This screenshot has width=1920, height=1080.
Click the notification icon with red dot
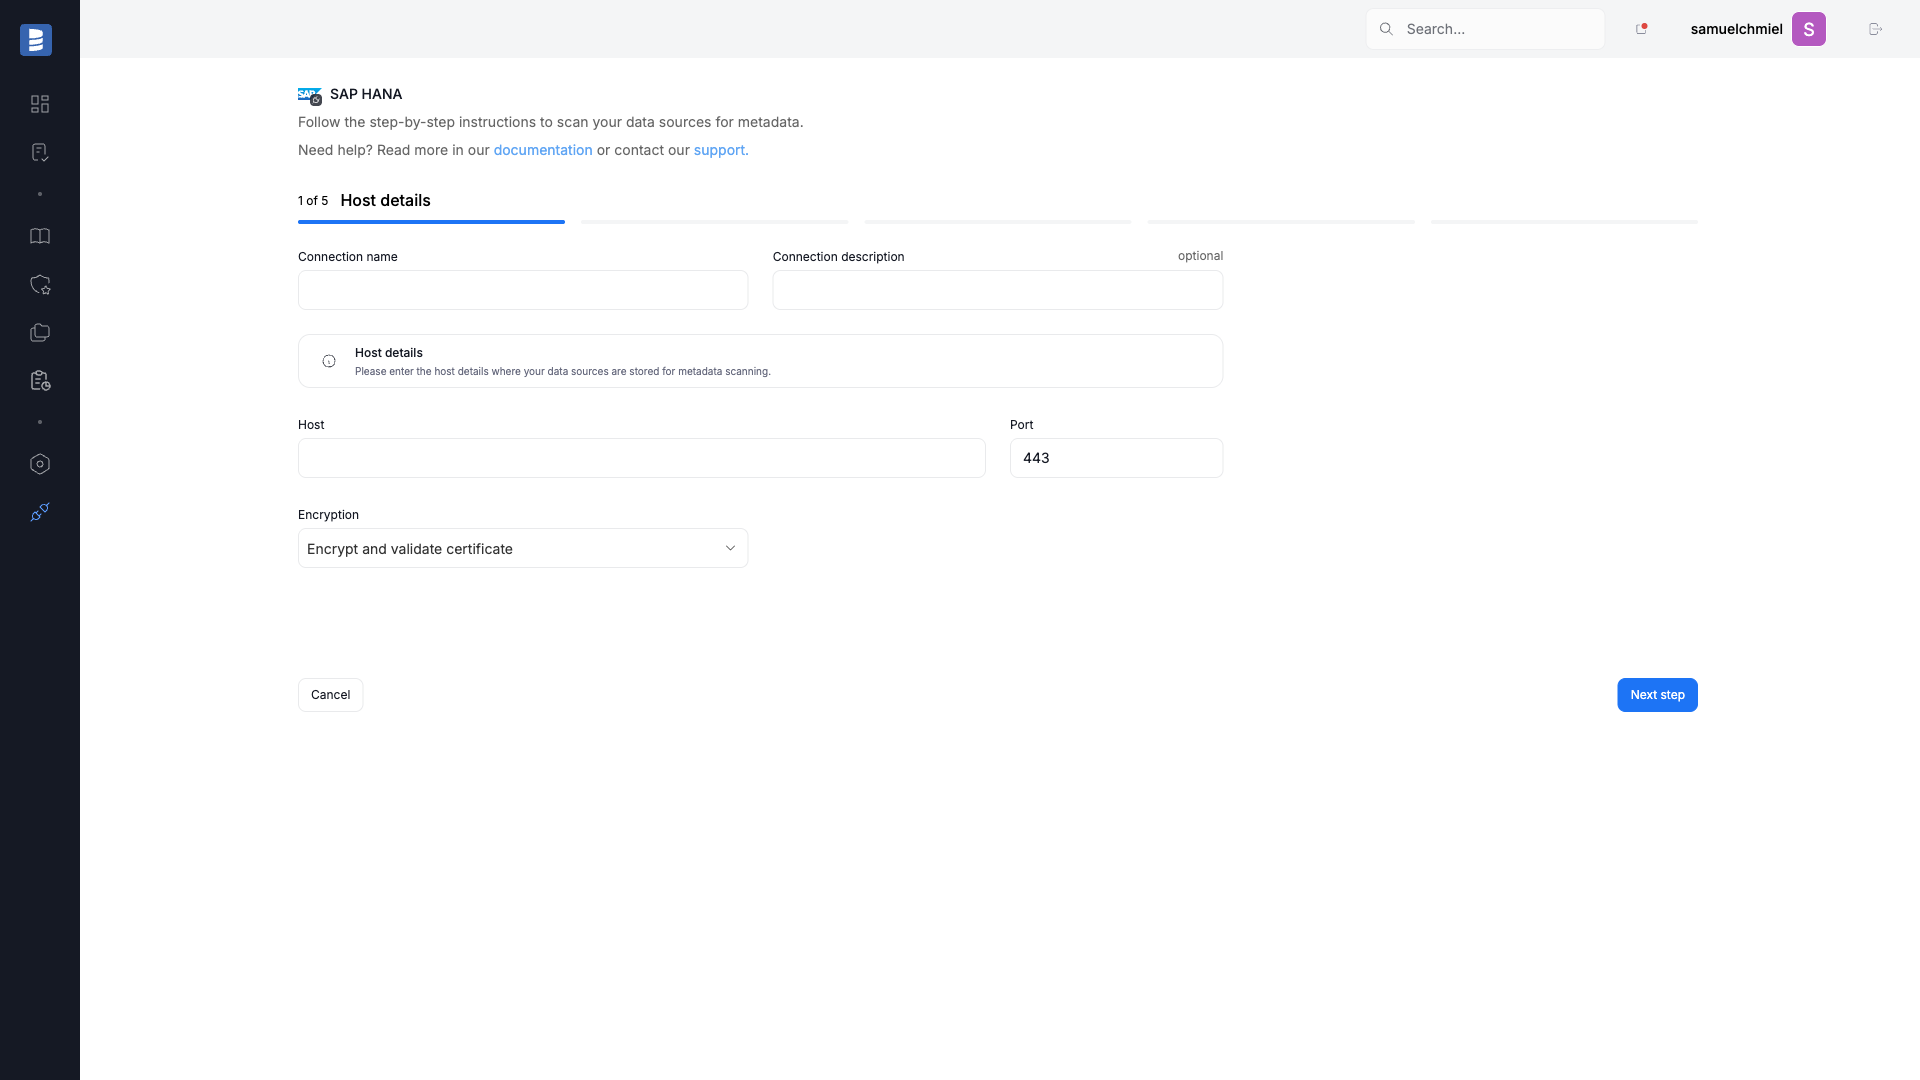click(x=1641, y=29)
